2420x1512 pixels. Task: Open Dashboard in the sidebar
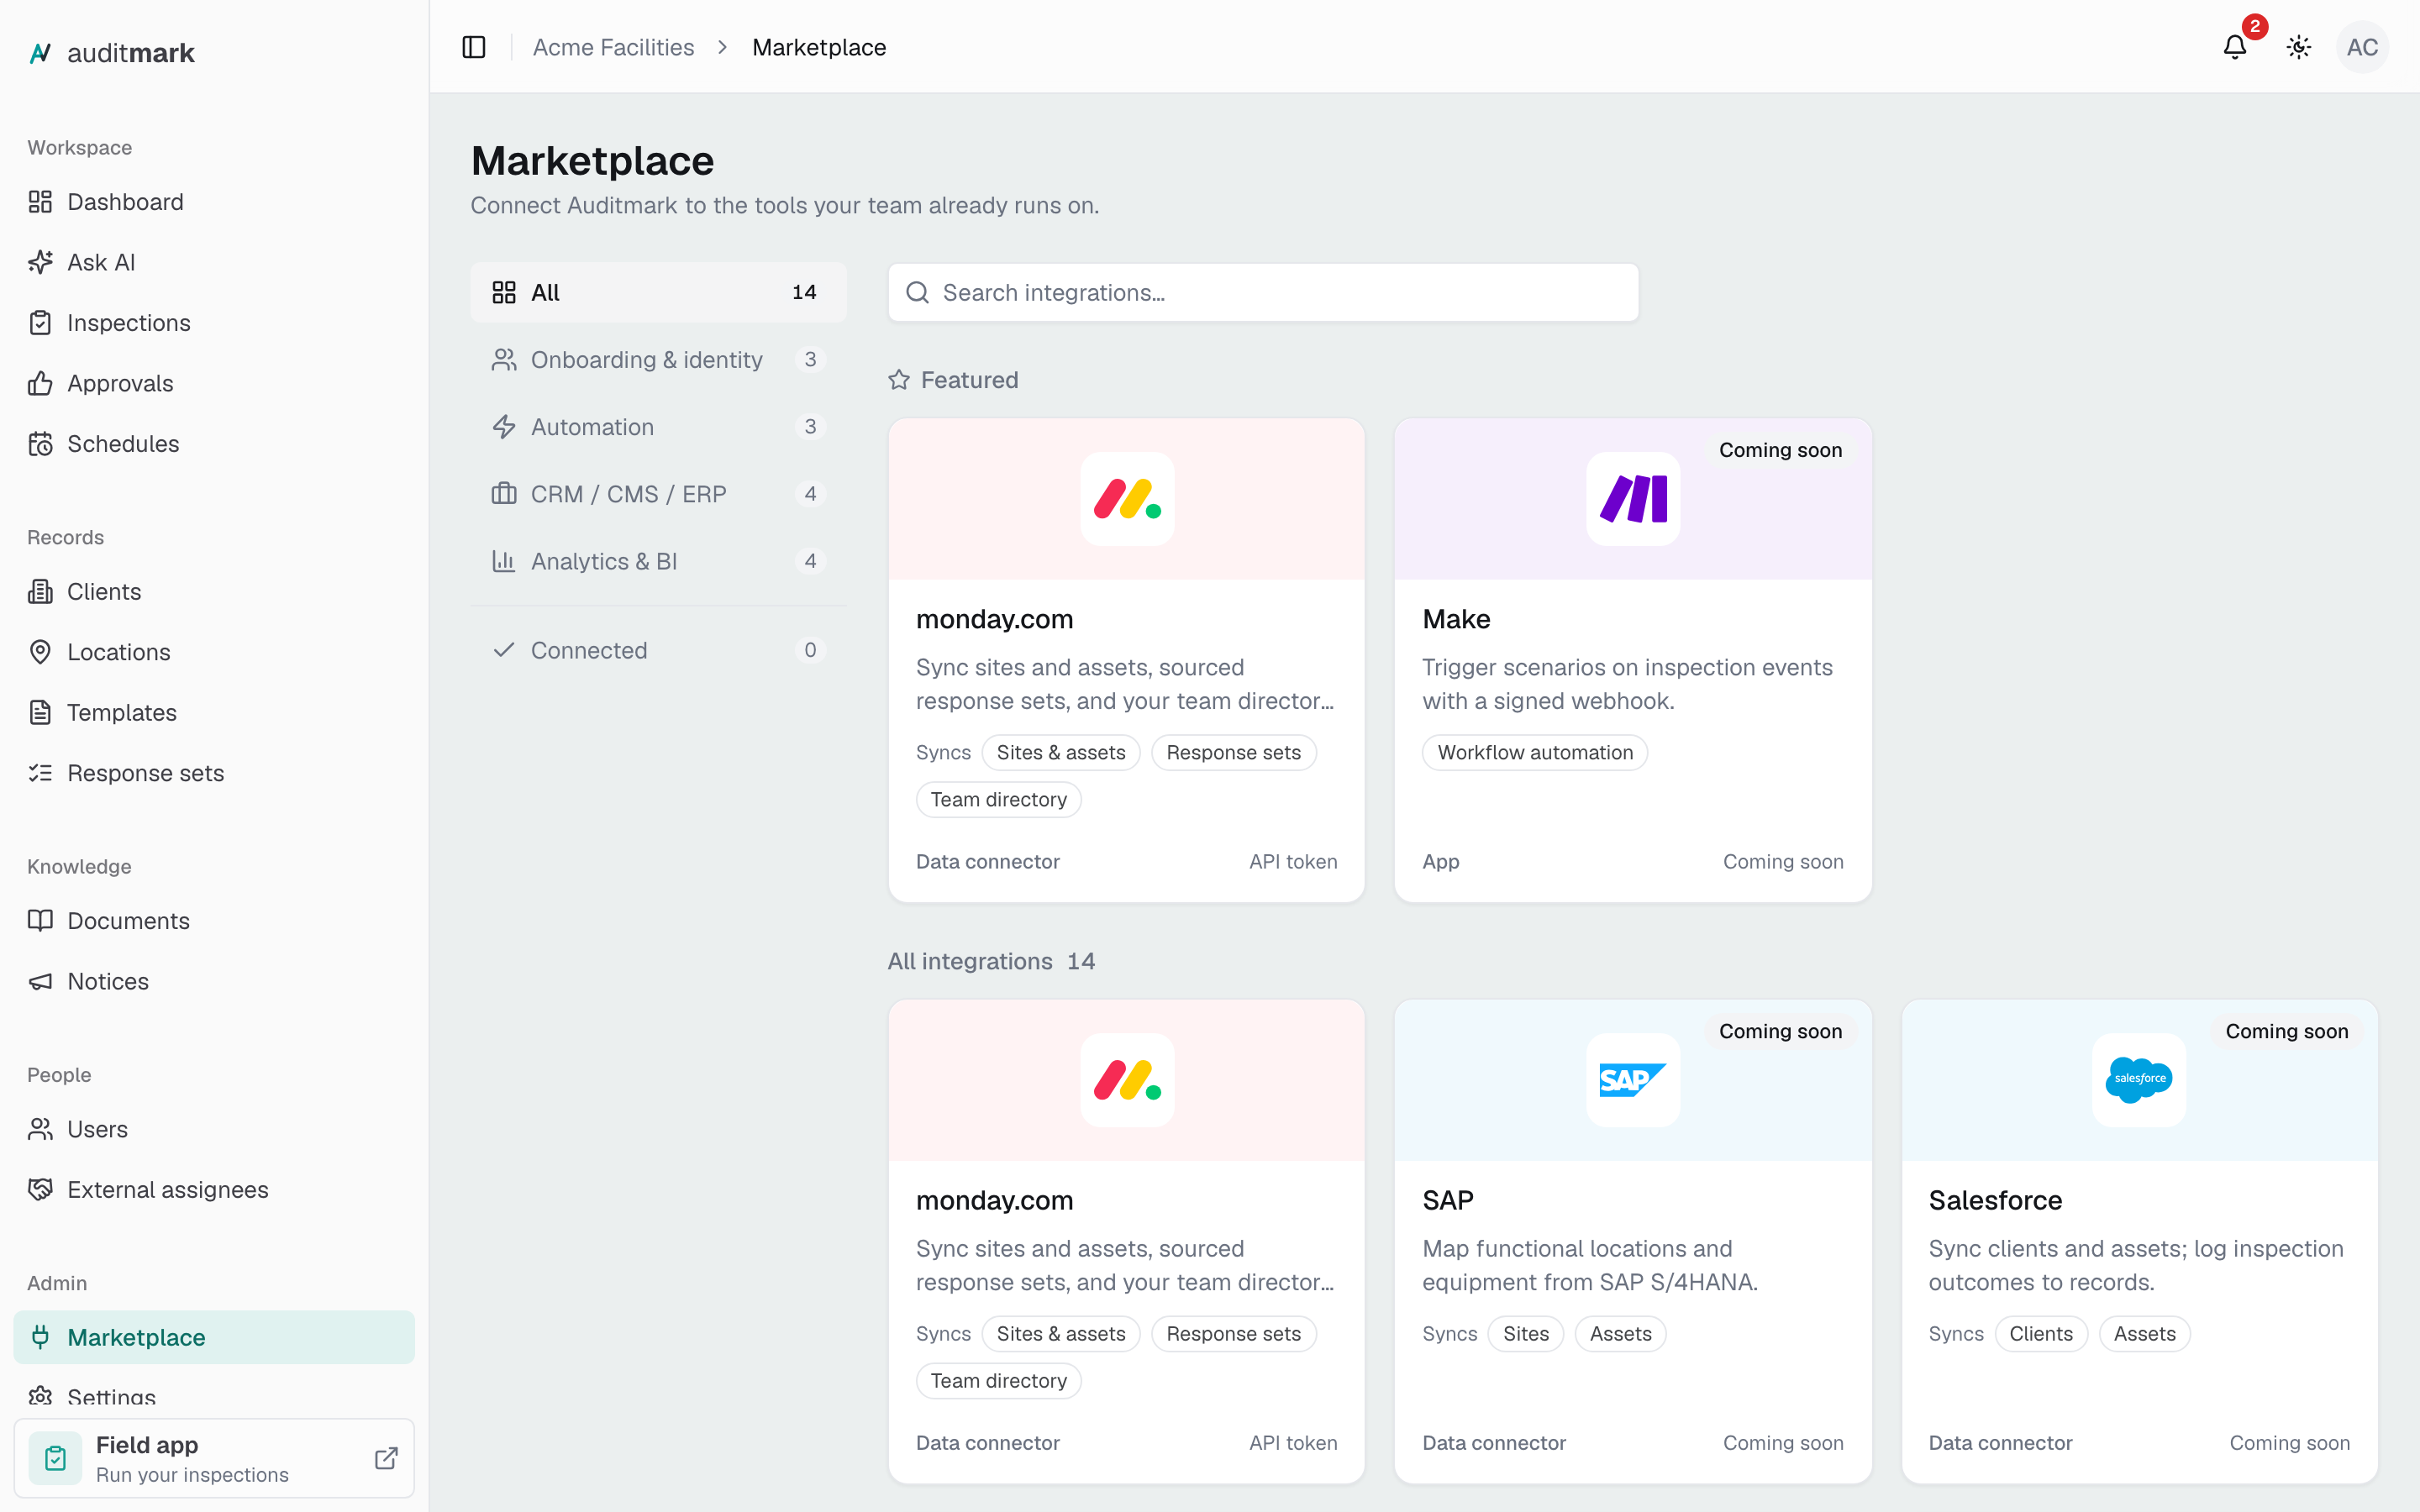[x=214, y=202]
